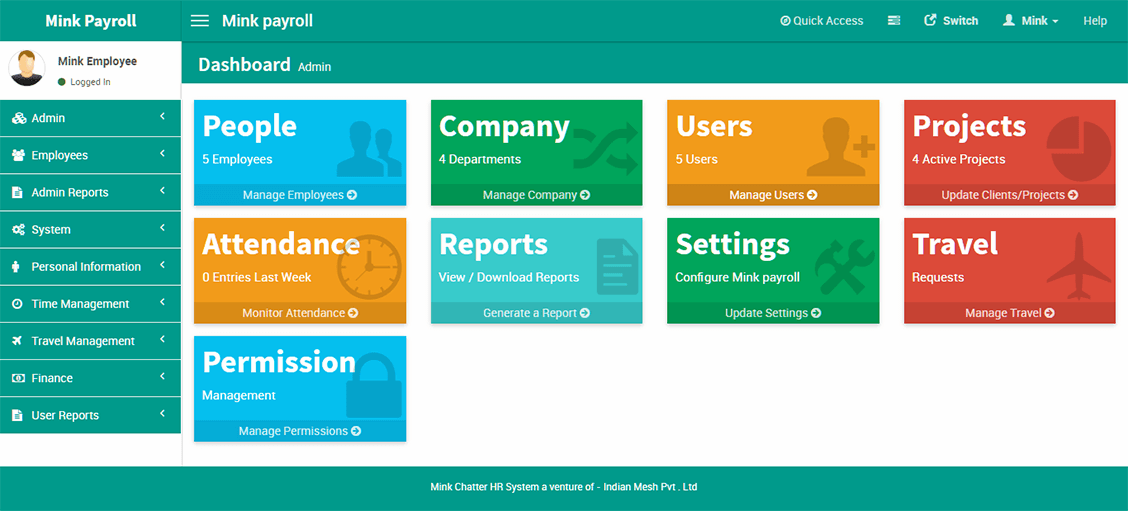This screenshot has height=511, width=1128.
Task: Click the Update Settings link
Action: pos(773,313)
